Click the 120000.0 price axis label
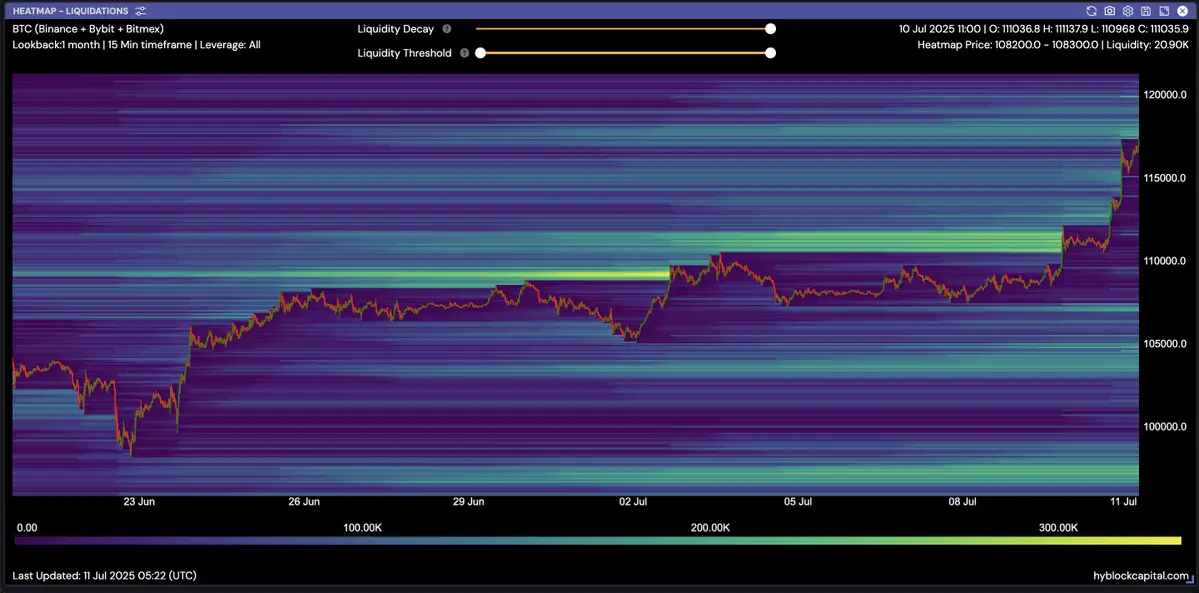Screen dimensions: 1199x593 pos(1165,95)
